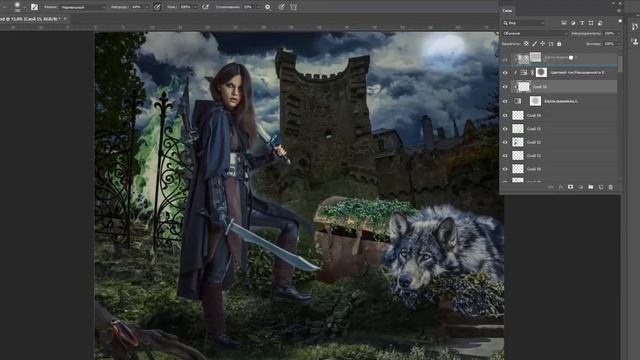
Task: Open the Smoothing slider arrow
Action: click(x=258, y=7)
